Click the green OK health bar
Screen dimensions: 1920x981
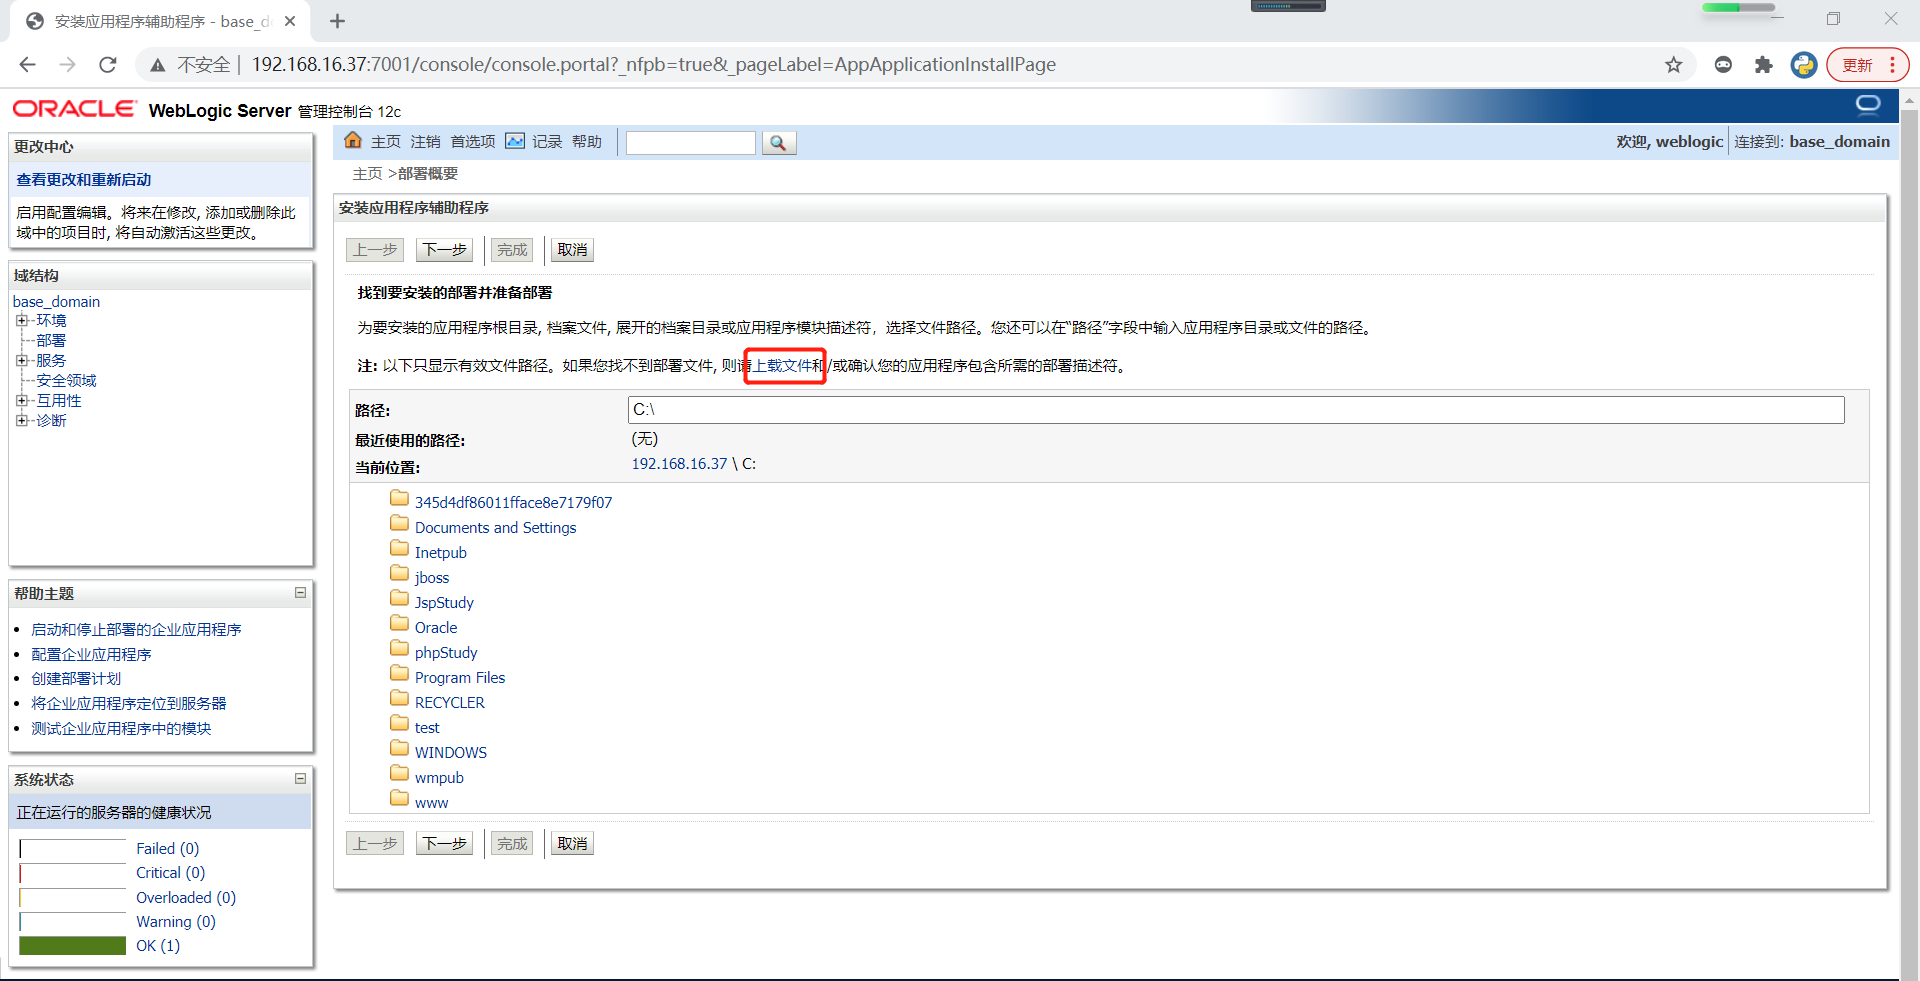click(72, 946)
